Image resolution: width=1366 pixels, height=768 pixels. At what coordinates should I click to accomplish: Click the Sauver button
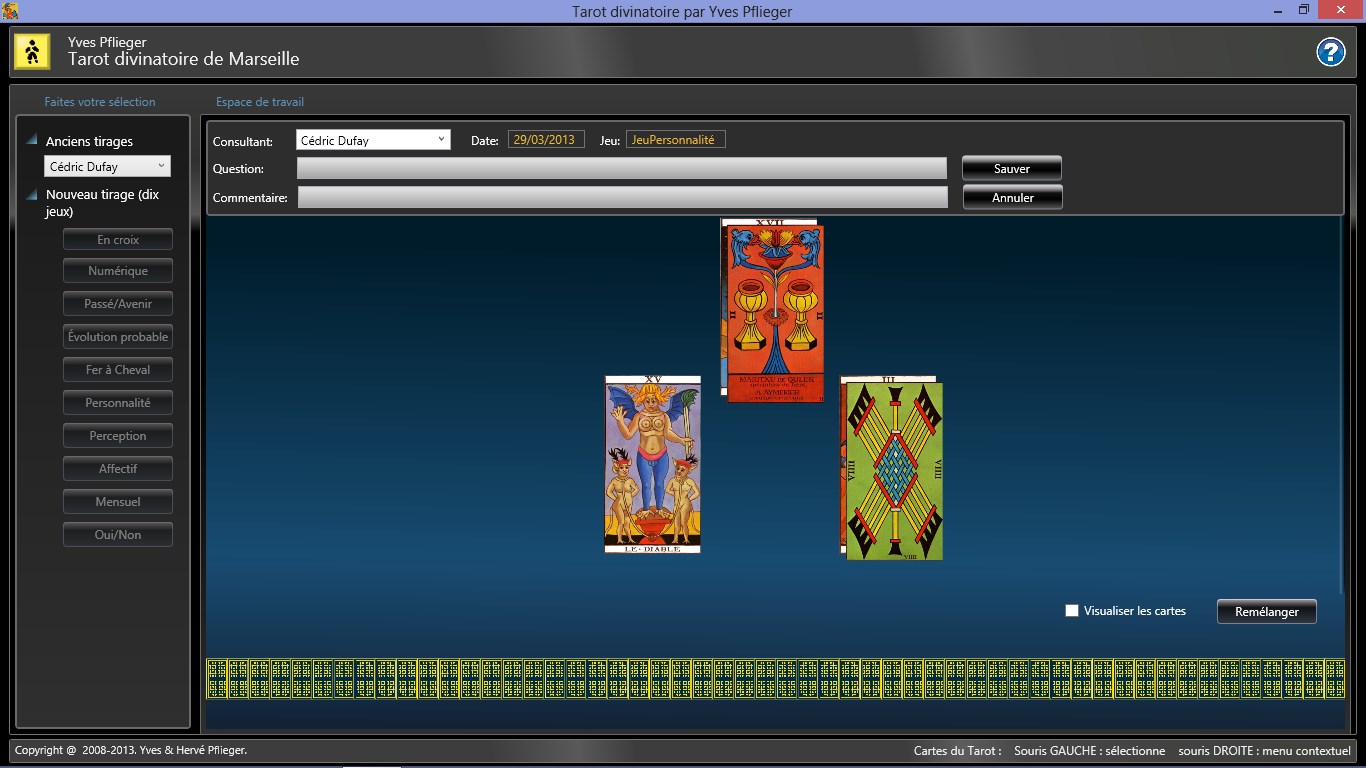point(1012,168)
